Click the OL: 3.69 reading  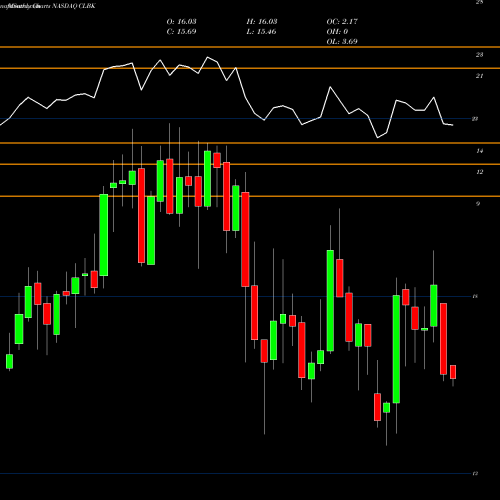coord(342,42)
